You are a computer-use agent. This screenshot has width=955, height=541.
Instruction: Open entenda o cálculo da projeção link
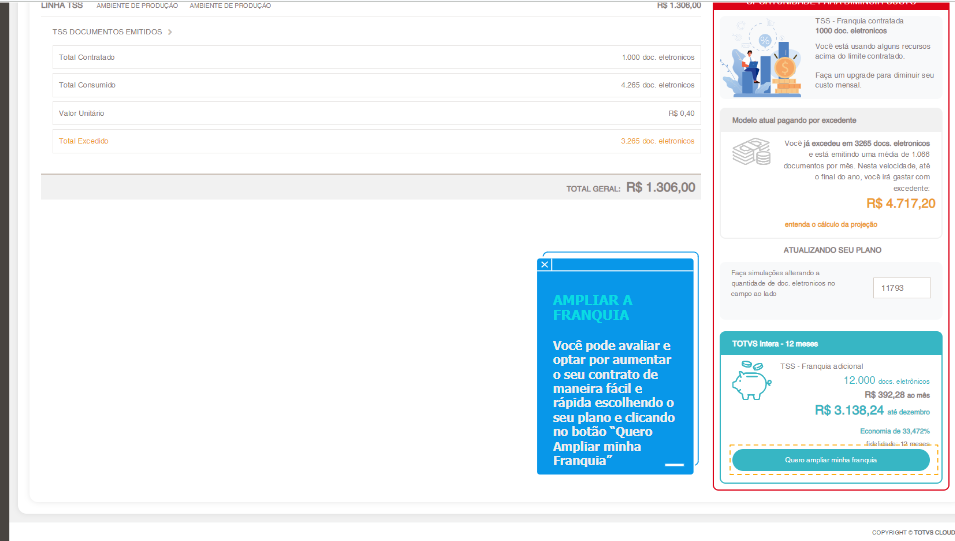click(x=831, y=225)
